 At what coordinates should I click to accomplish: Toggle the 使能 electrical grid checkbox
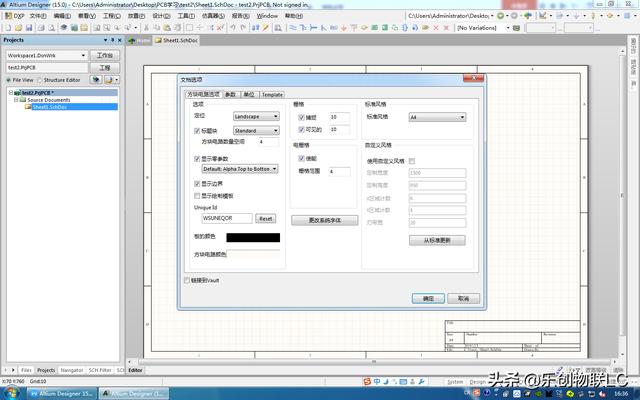point(302,158)
